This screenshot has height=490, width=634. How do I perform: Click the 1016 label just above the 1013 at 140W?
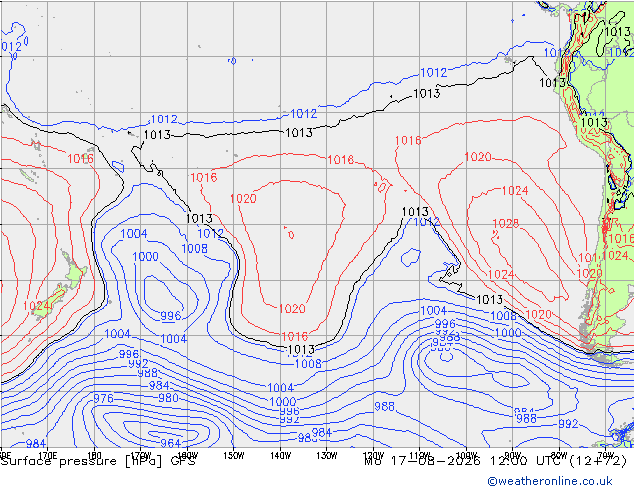pyautogui.click(x=294, y=336)
